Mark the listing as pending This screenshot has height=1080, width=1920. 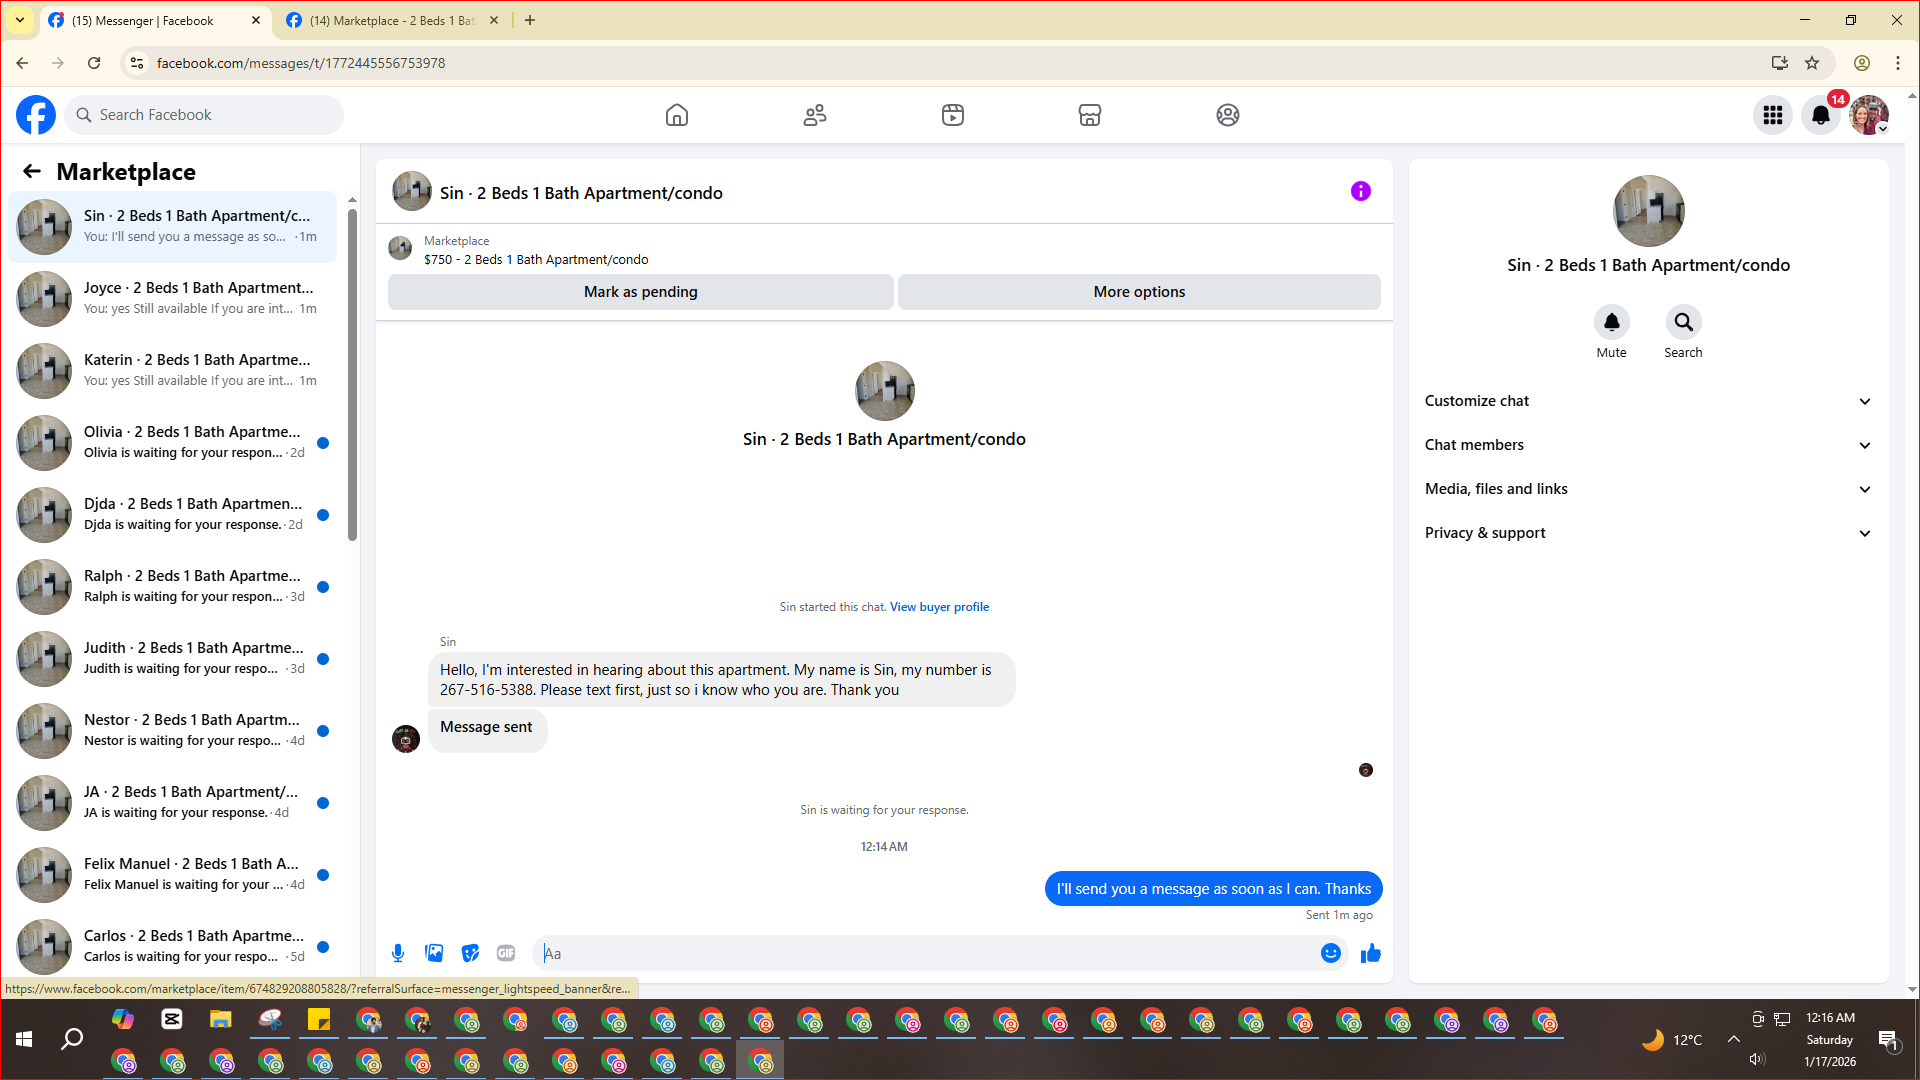640,292
